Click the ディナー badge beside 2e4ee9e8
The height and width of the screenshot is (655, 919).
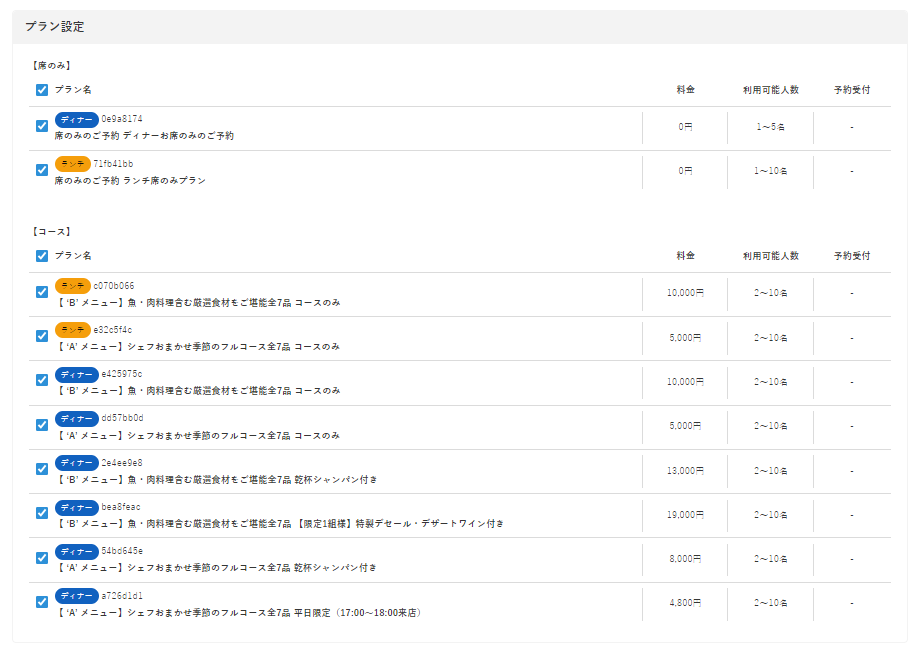76,462
